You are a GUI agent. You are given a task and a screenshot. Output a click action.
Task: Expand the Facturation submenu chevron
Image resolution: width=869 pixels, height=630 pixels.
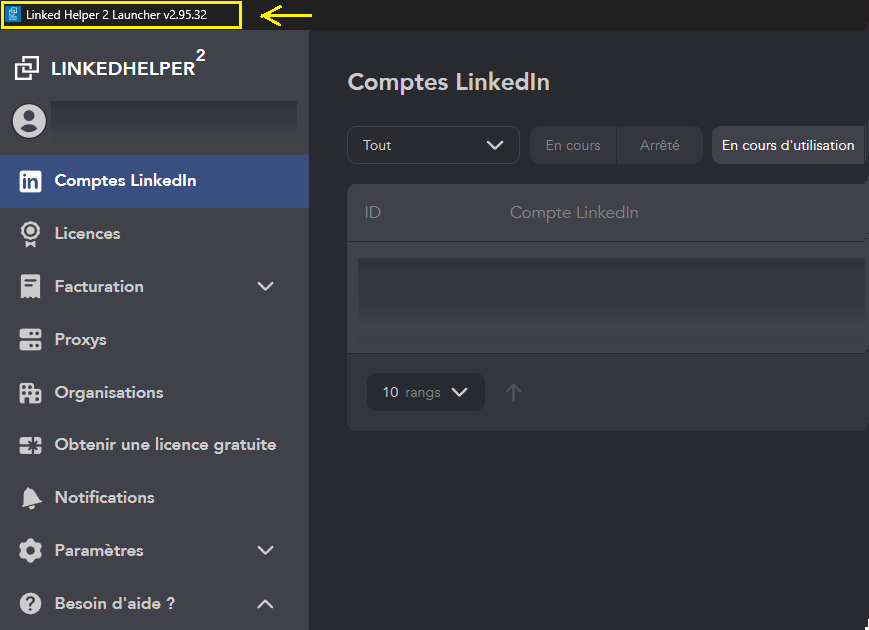pos(265,287)
